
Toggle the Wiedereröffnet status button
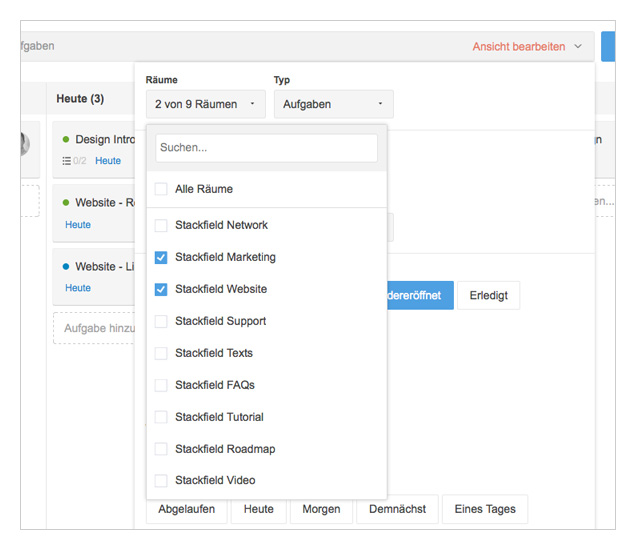tap(420, 295)
